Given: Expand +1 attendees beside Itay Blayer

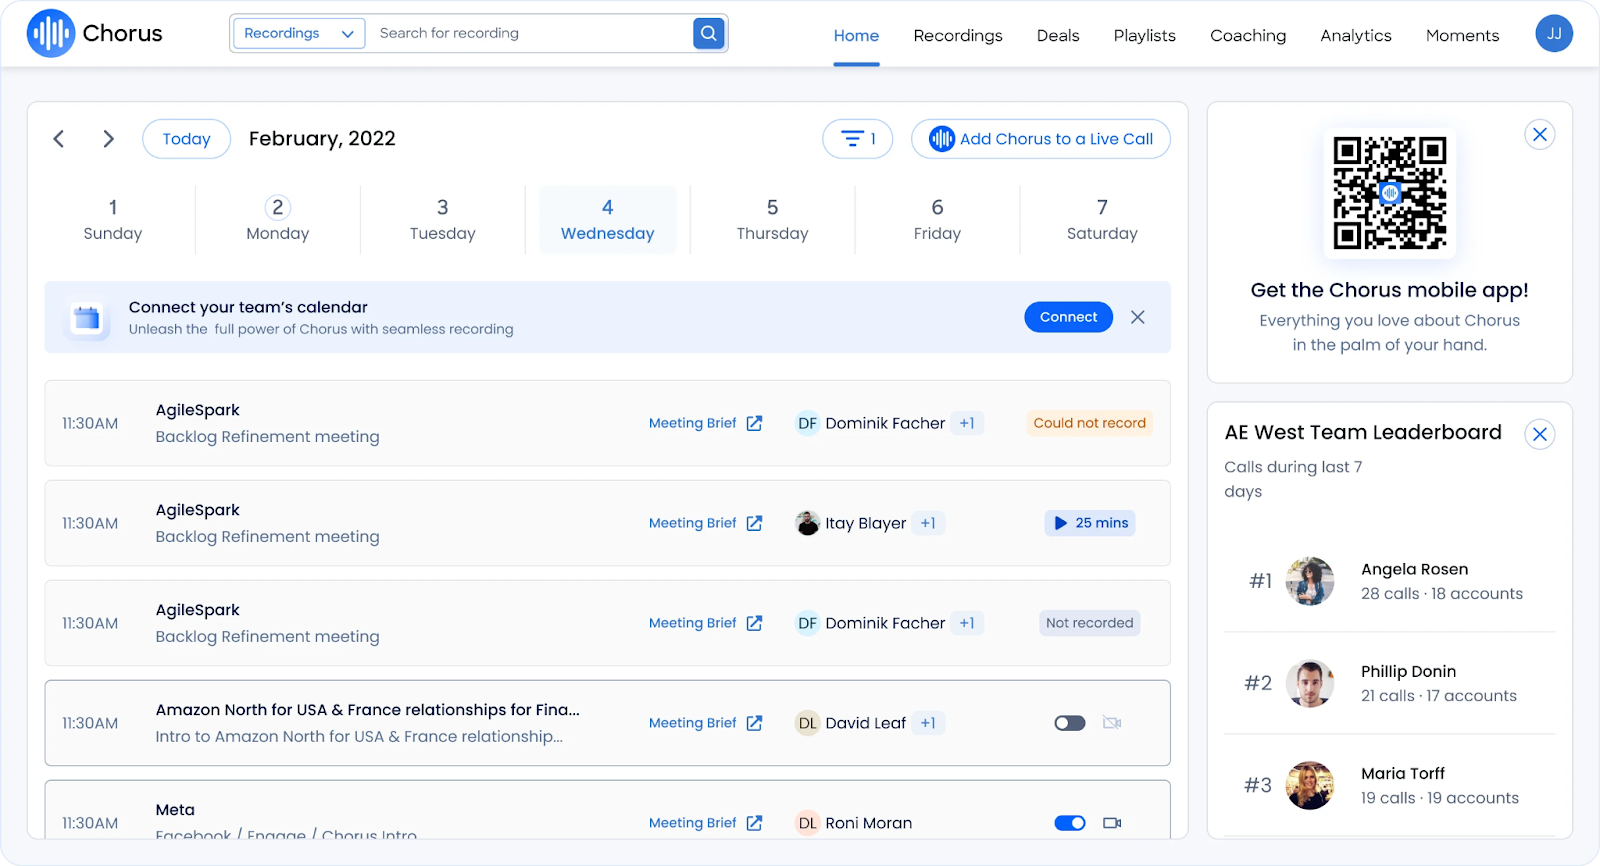Looking at the screenshot, I should tap(928, 523).
